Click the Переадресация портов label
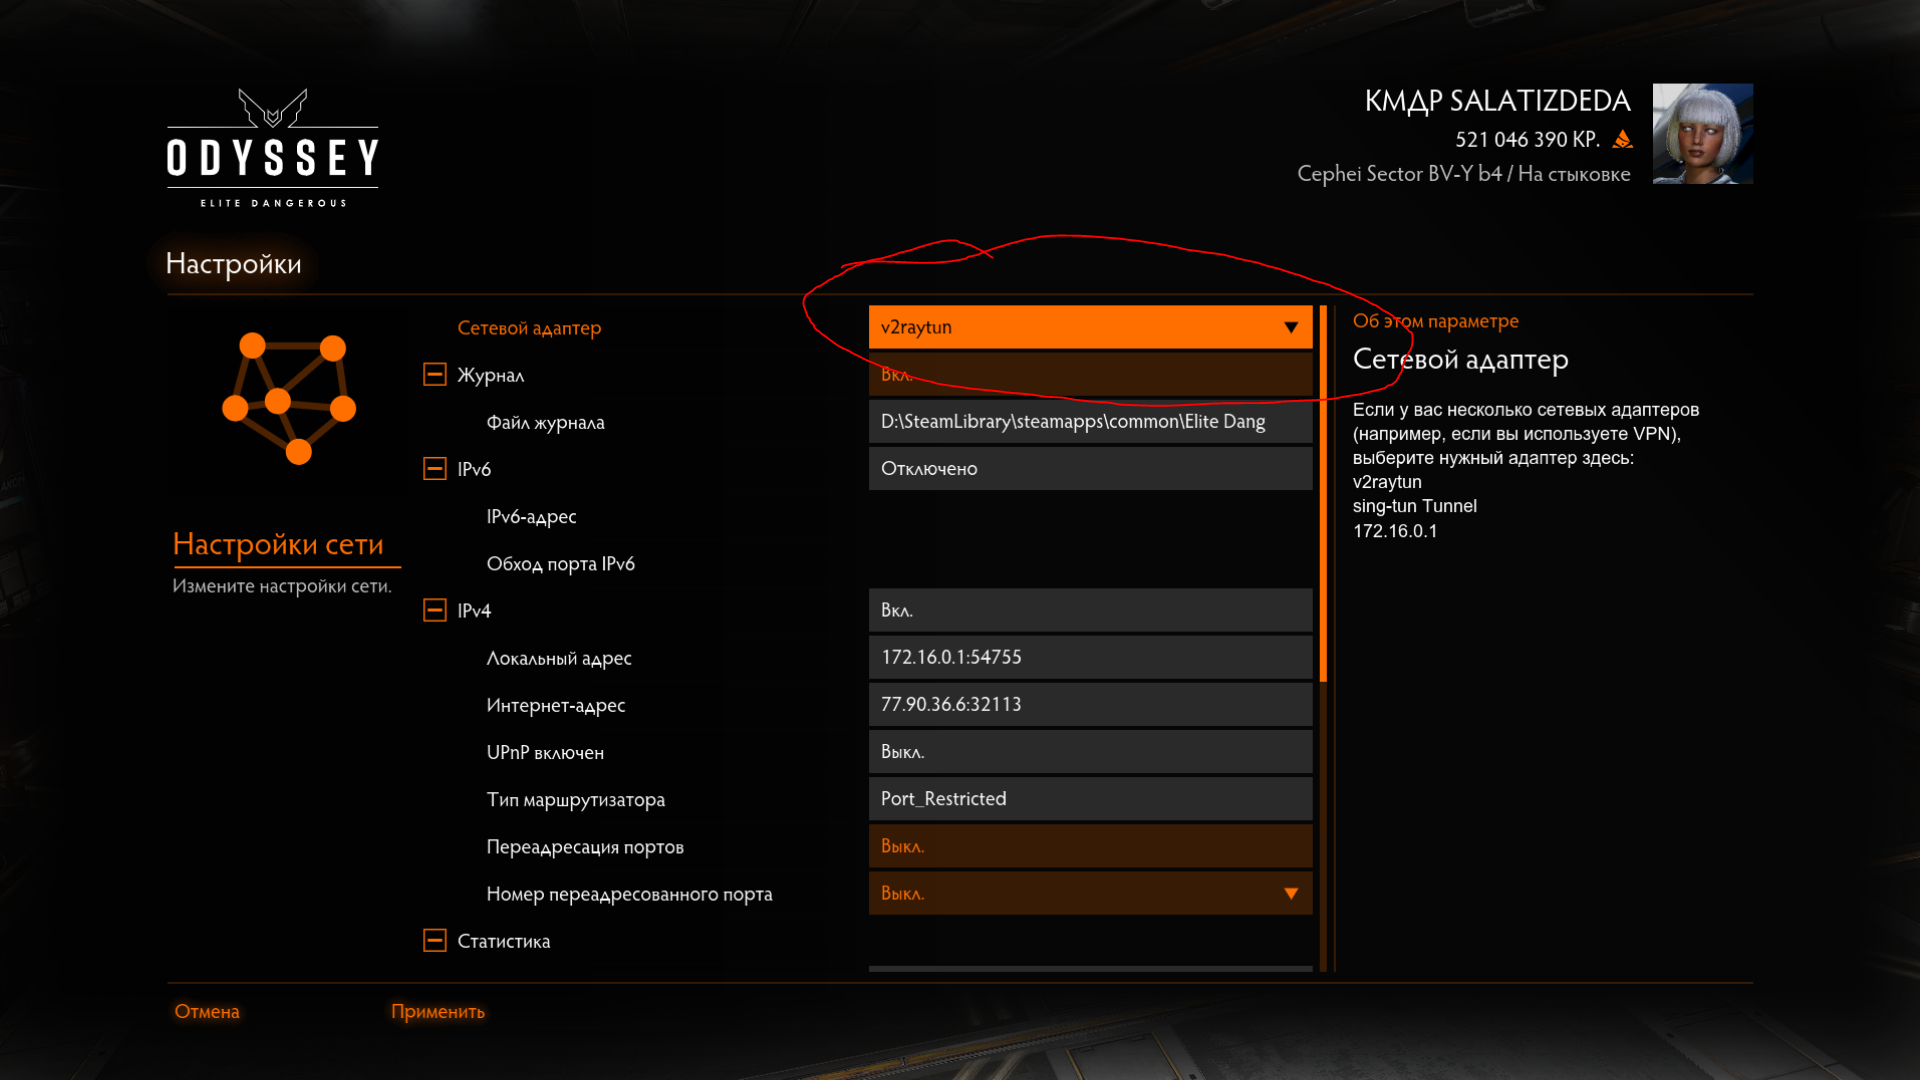 (x=585, y=847)
